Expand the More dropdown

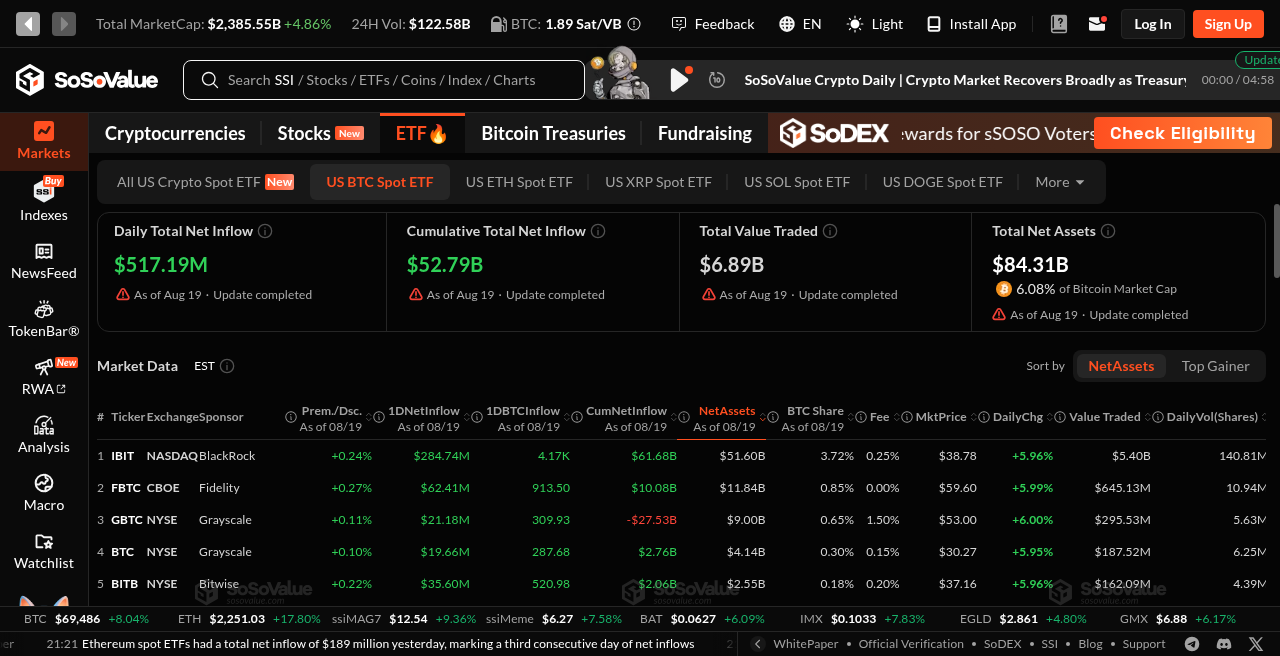(x=1060, y=182)
